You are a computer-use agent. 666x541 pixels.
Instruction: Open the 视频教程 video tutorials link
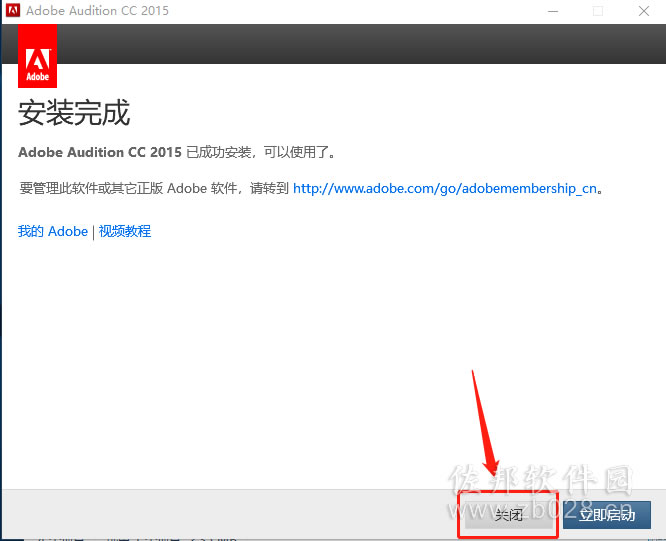click(x=125, y=231)
